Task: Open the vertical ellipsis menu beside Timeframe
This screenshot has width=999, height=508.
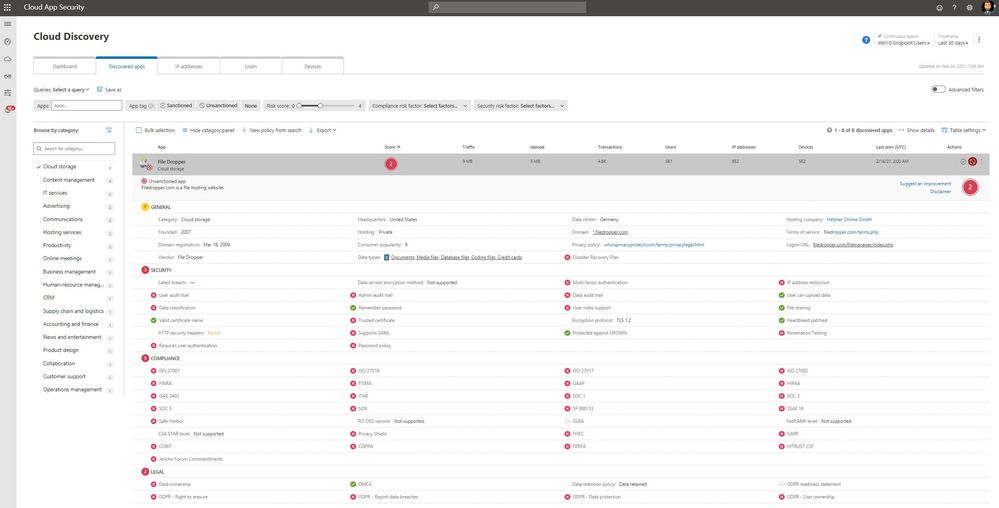Action: (x=979, y=40)
